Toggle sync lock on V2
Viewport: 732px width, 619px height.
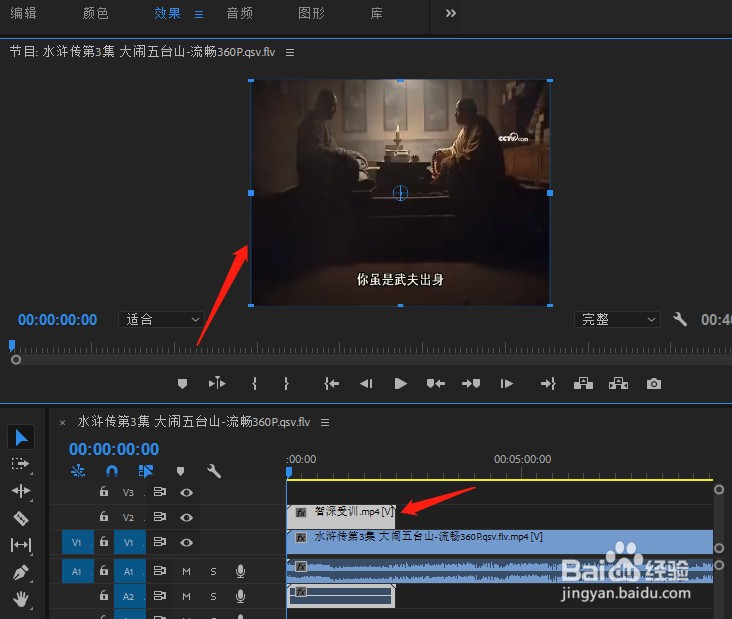(160, 517)
